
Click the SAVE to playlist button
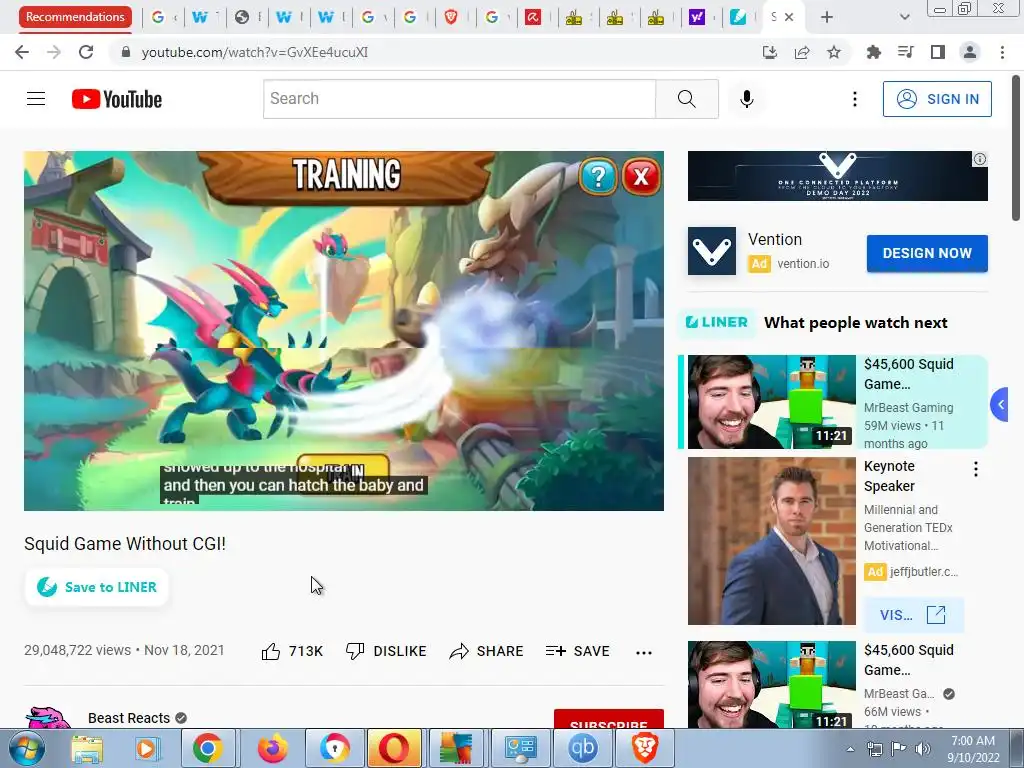[x=578, y=651]
